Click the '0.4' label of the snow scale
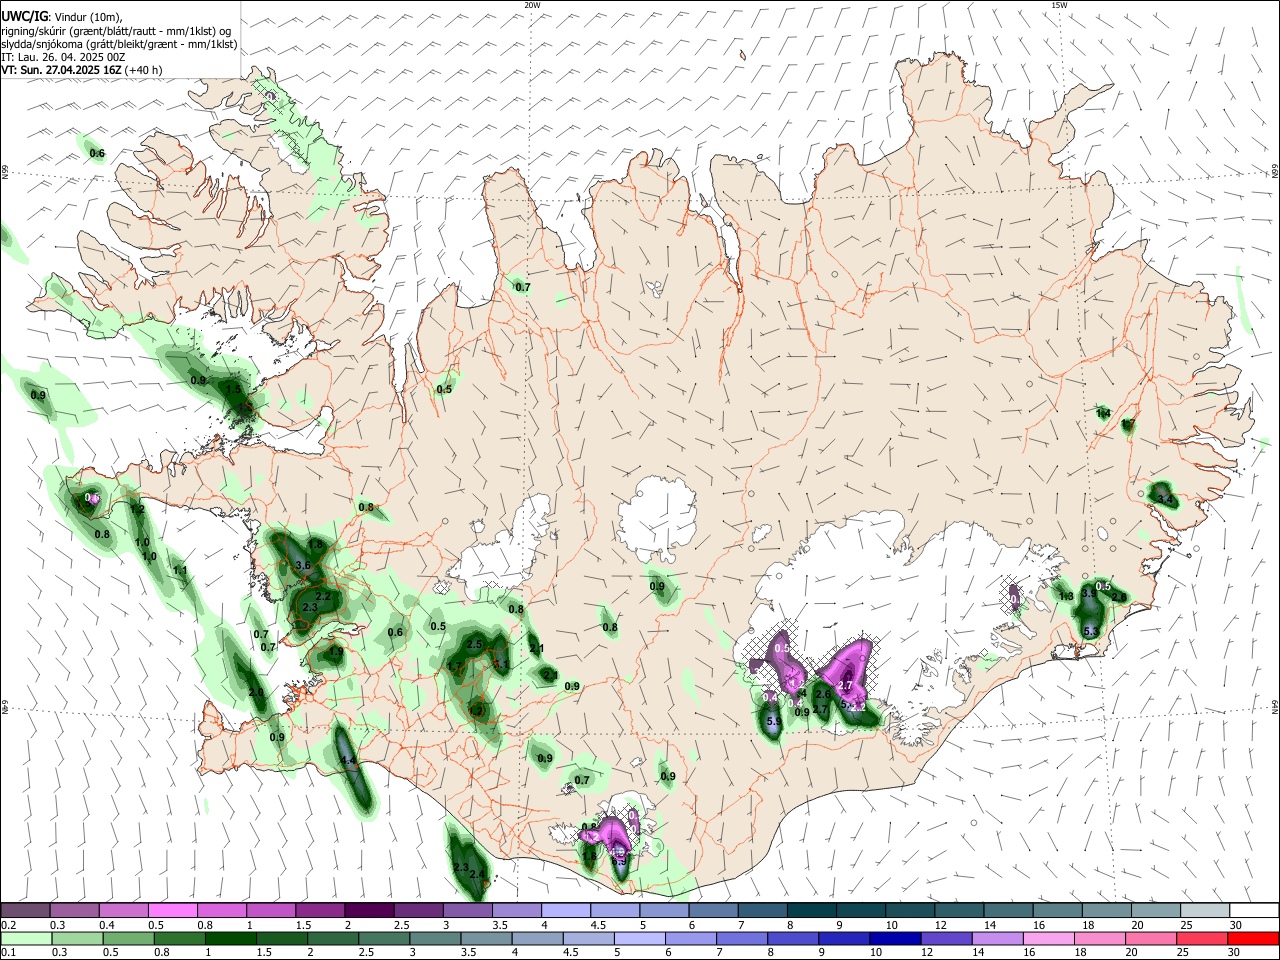The width and height of the screenshot is (1280, 960). pyautogui.click(x=107, y=926)
